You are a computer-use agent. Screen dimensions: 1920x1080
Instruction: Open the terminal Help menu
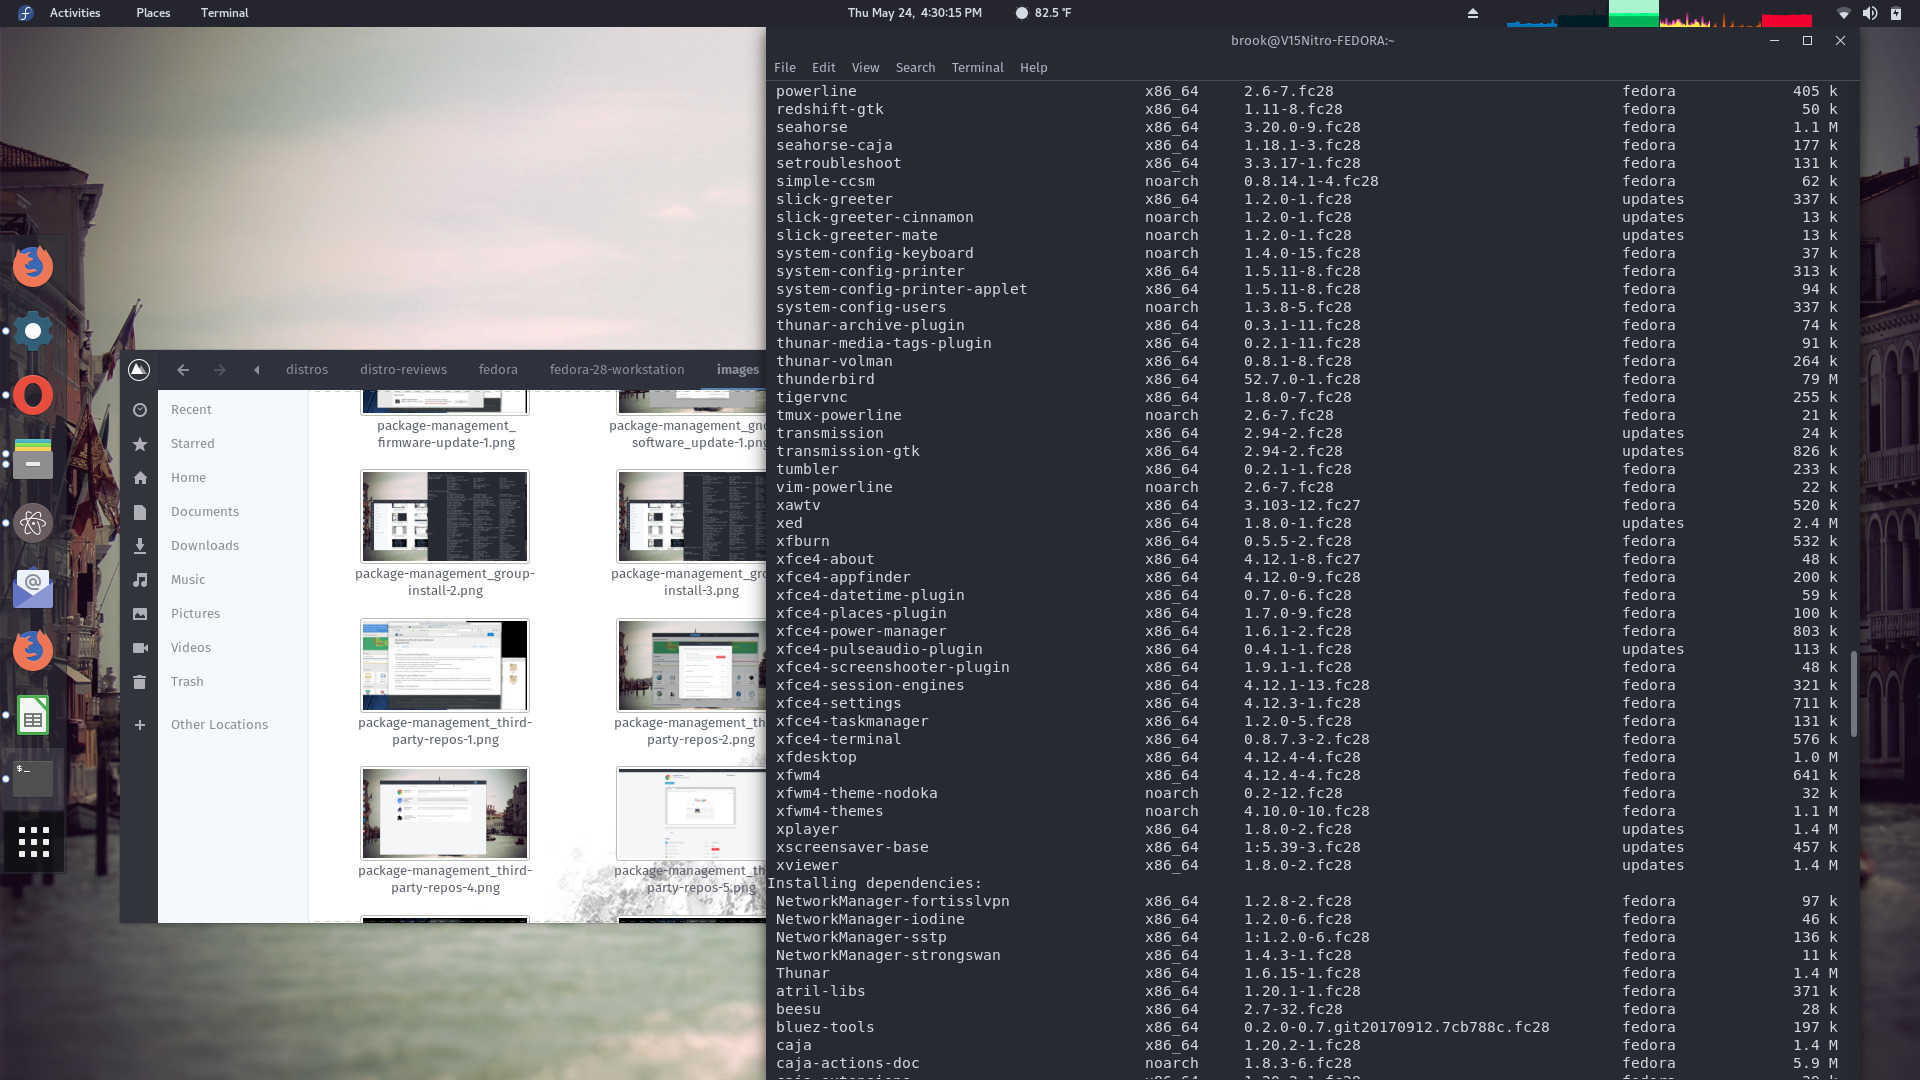(x=1033, y=67)
